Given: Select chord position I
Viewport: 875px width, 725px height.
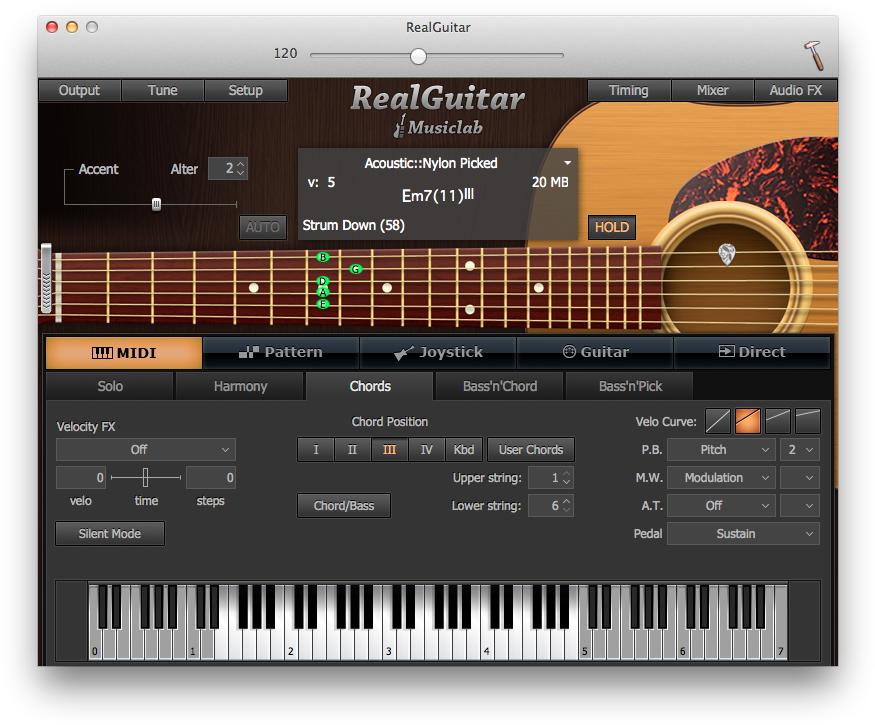Looking at the screenshot, I should coord(316,450).
